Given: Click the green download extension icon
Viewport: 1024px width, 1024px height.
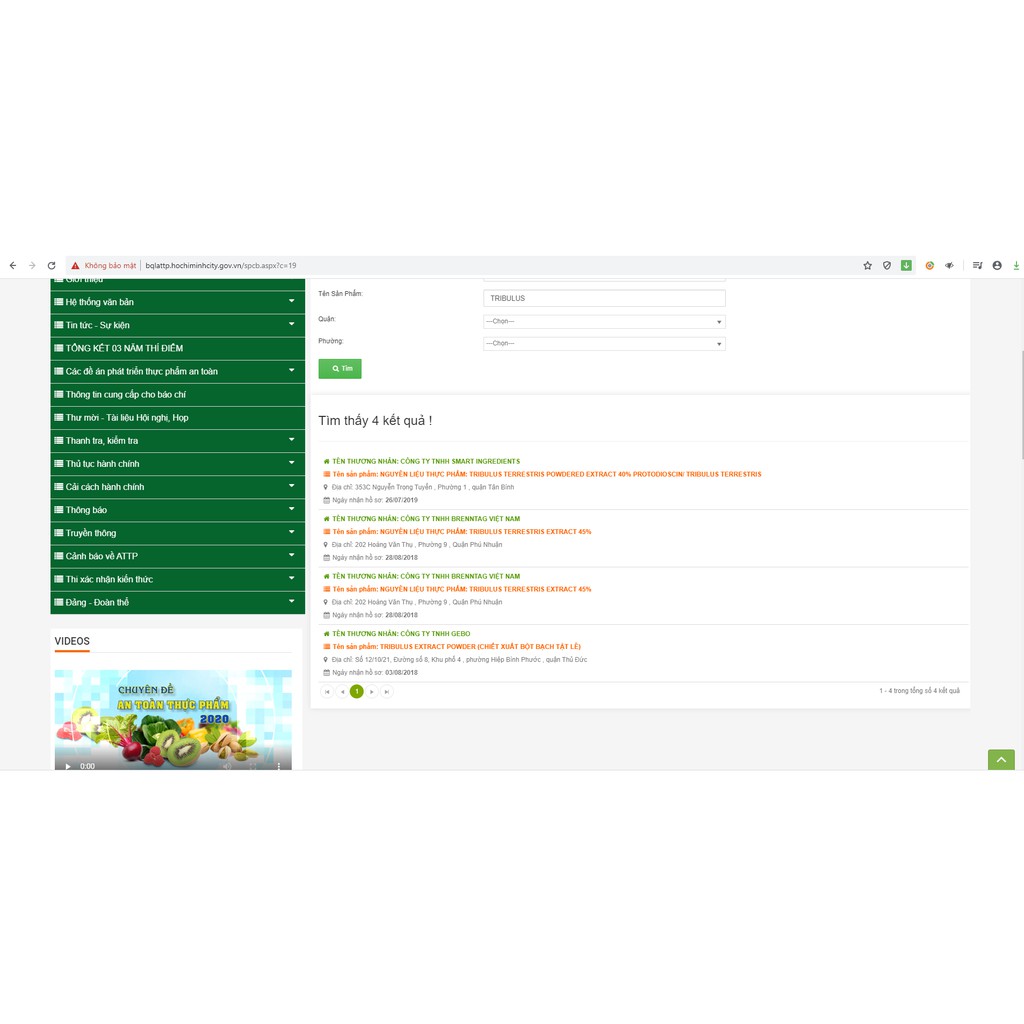Looking at the screenshot, I should (906, 266).
